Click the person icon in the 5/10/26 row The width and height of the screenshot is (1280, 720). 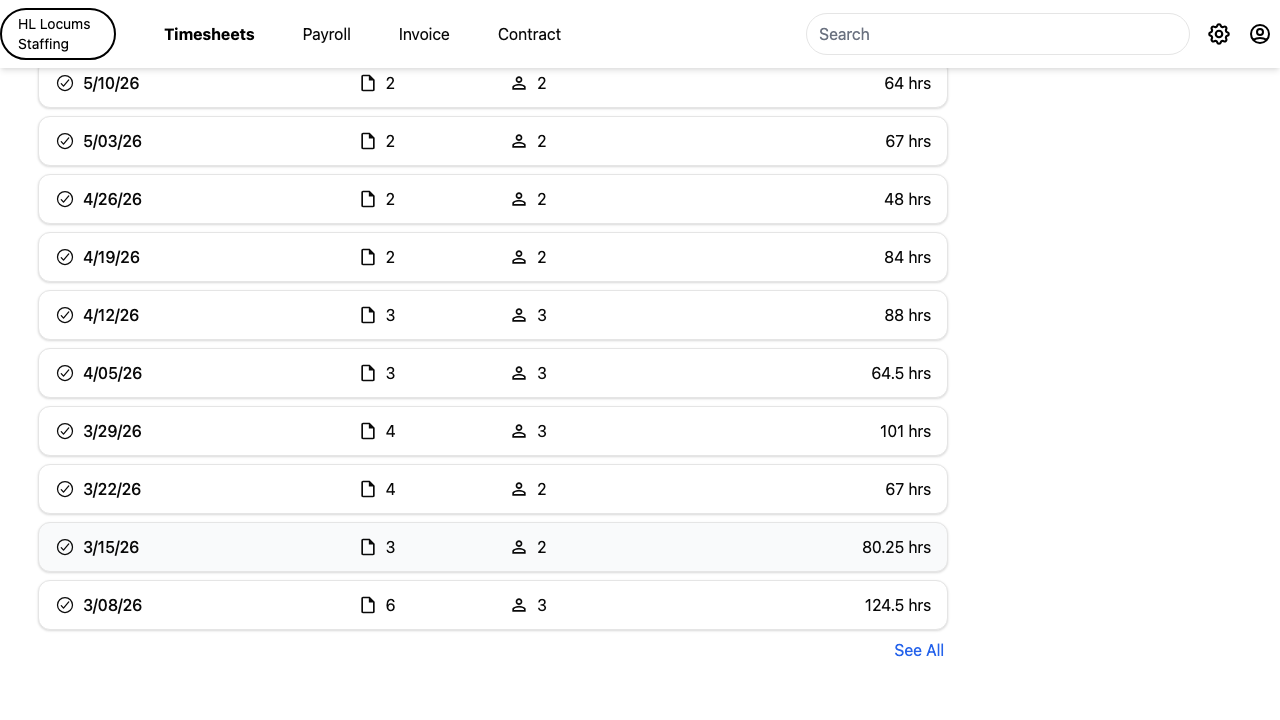point(519,83)
